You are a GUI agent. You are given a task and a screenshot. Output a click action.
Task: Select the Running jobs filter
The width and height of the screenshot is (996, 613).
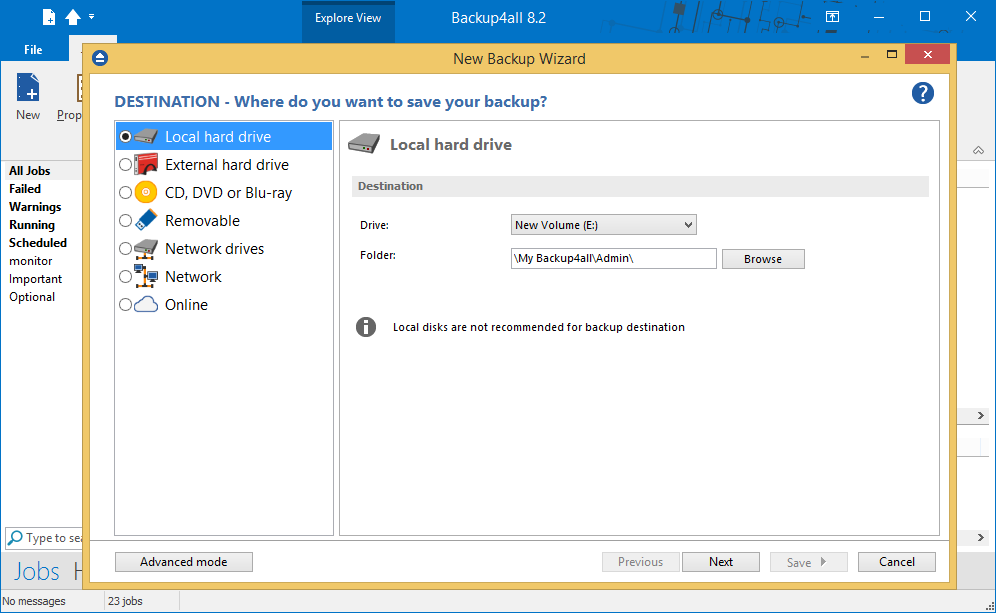[x=32, y=225]
